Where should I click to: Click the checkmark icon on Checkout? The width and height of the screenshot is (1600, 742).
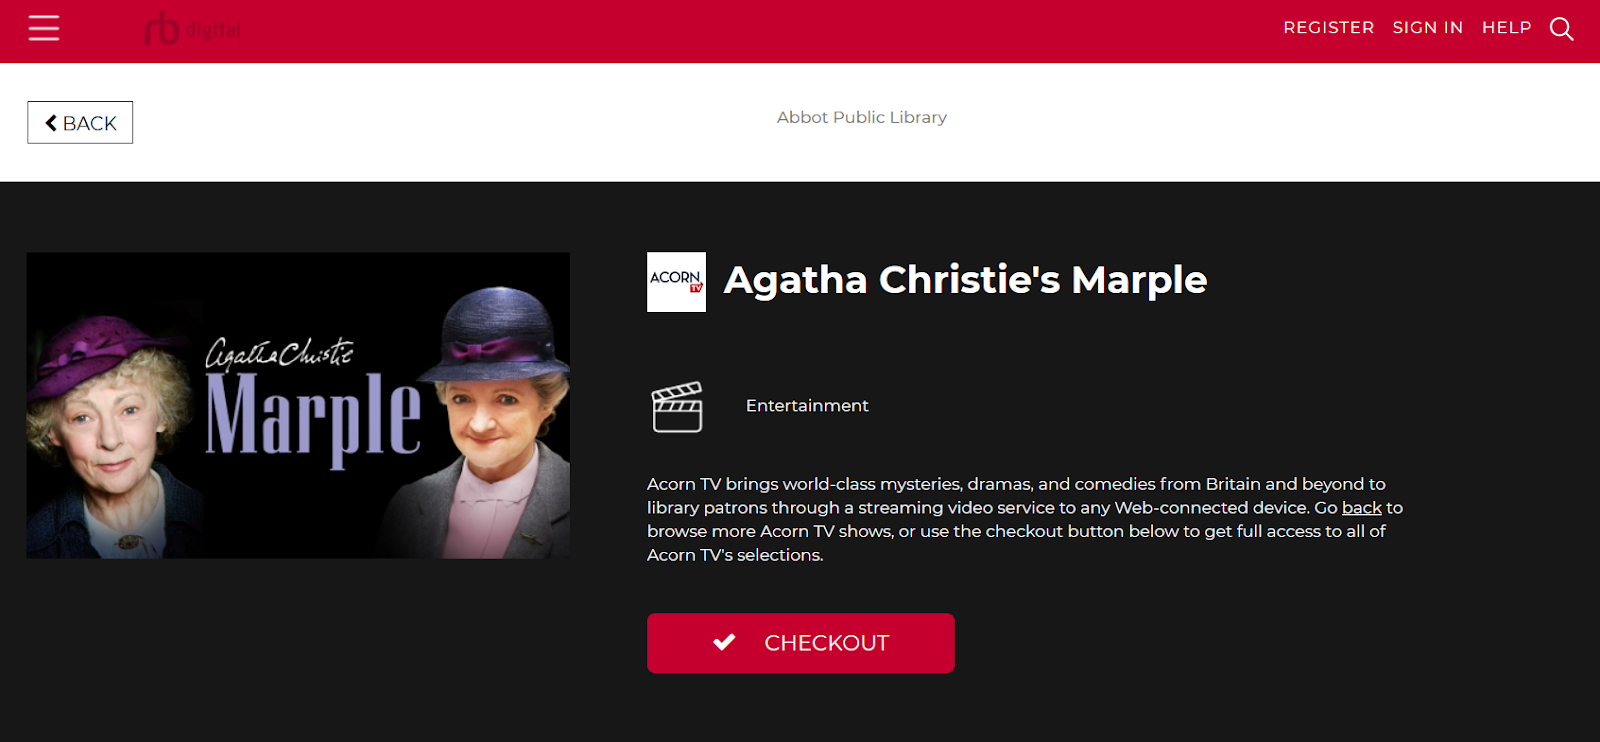724,642
